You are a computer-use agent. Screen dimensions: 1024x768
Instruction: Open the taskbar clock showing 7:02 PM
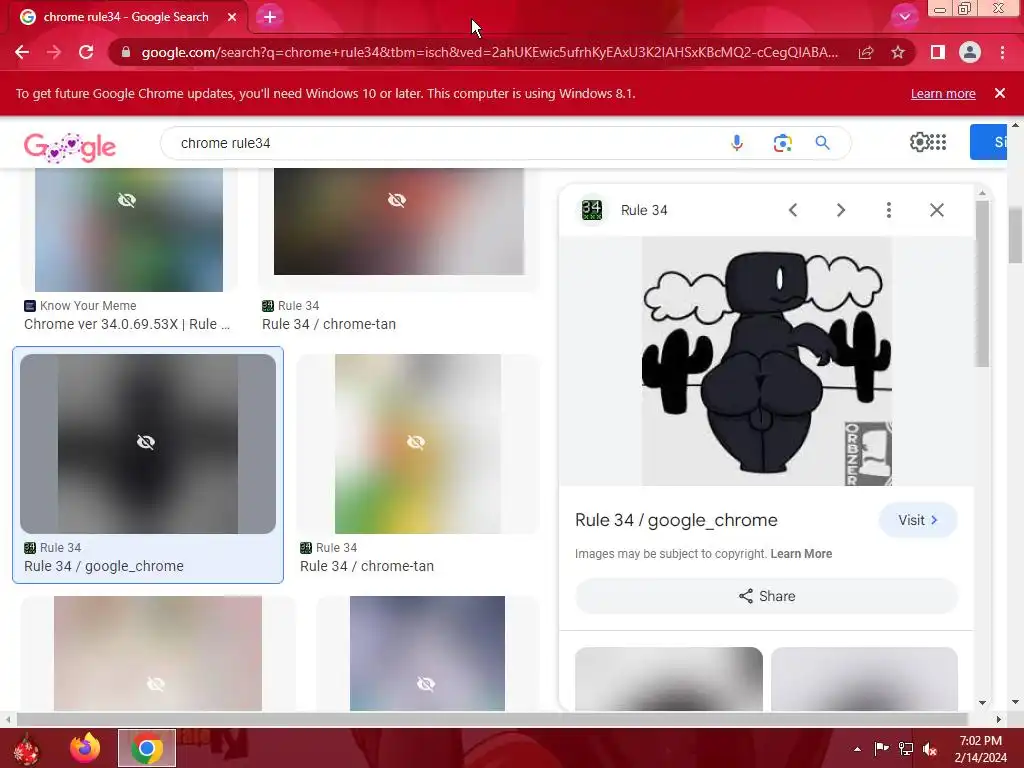981,749
